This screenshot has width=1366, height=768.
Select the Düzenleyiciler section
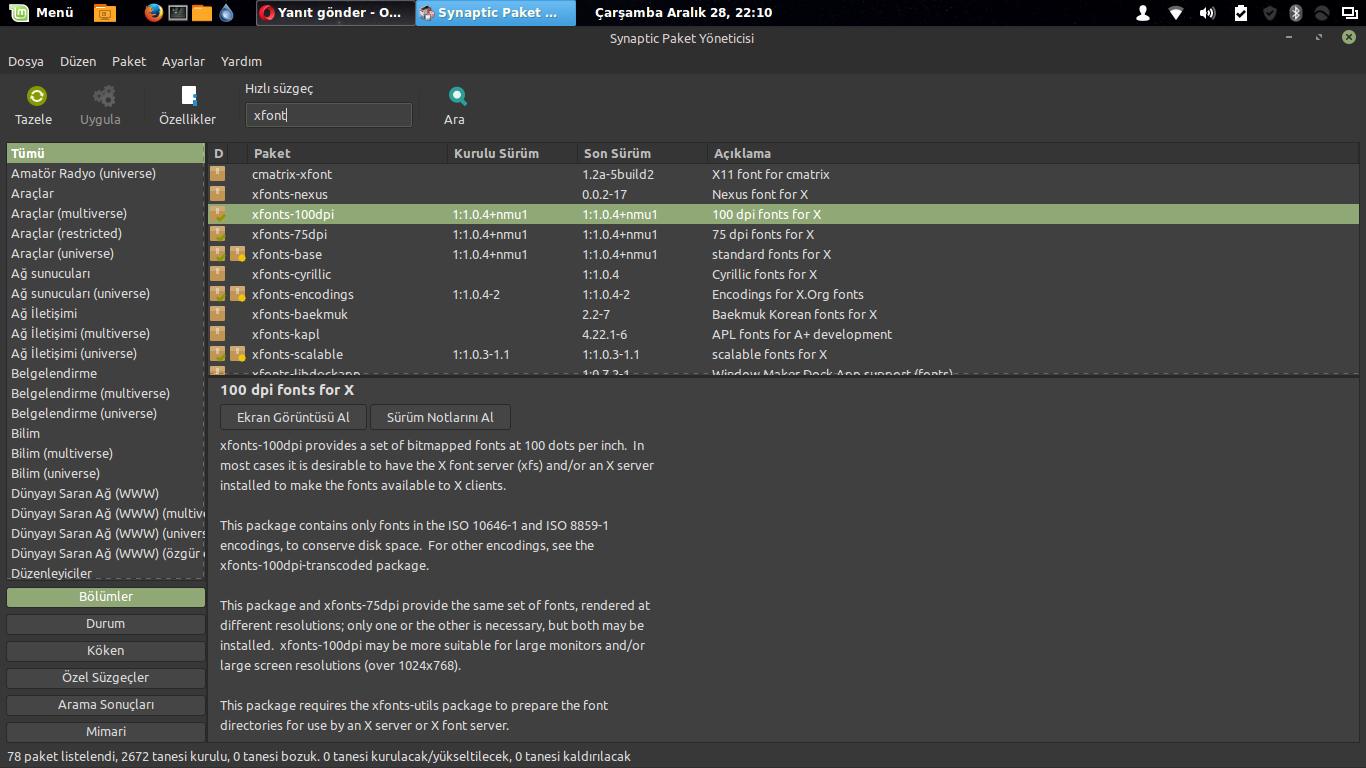(x=105, y=573)
